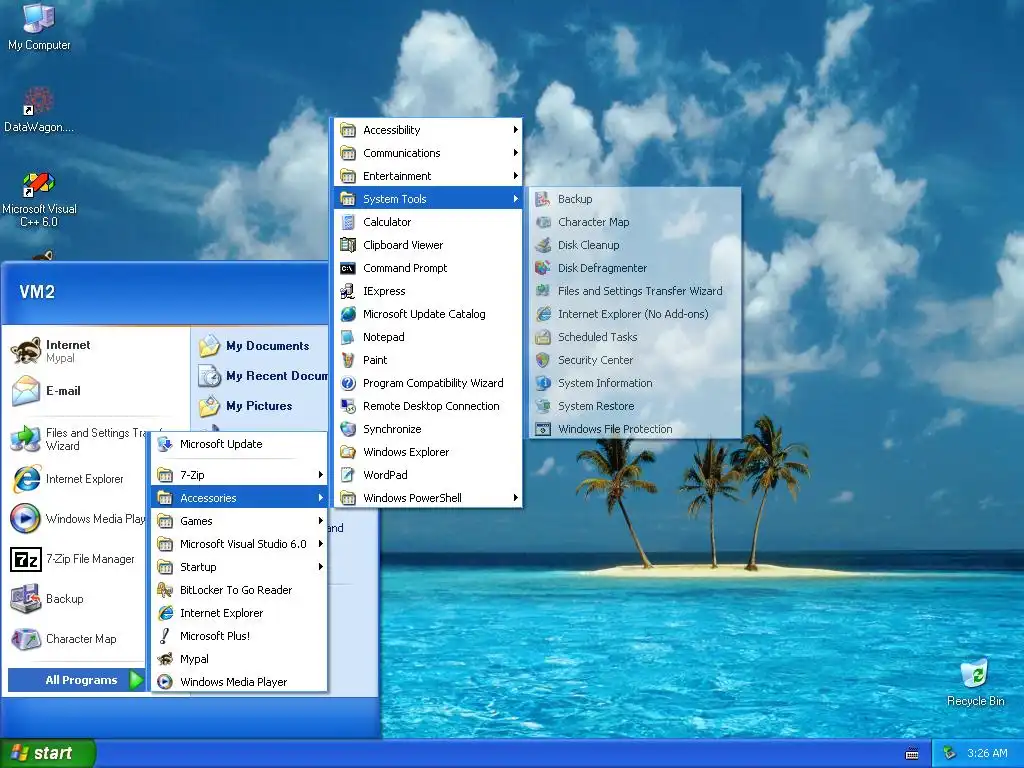Open IExpress from Accessories
Screen dimensions: 1024x768
pyautogui.click(x=428, y=291)
